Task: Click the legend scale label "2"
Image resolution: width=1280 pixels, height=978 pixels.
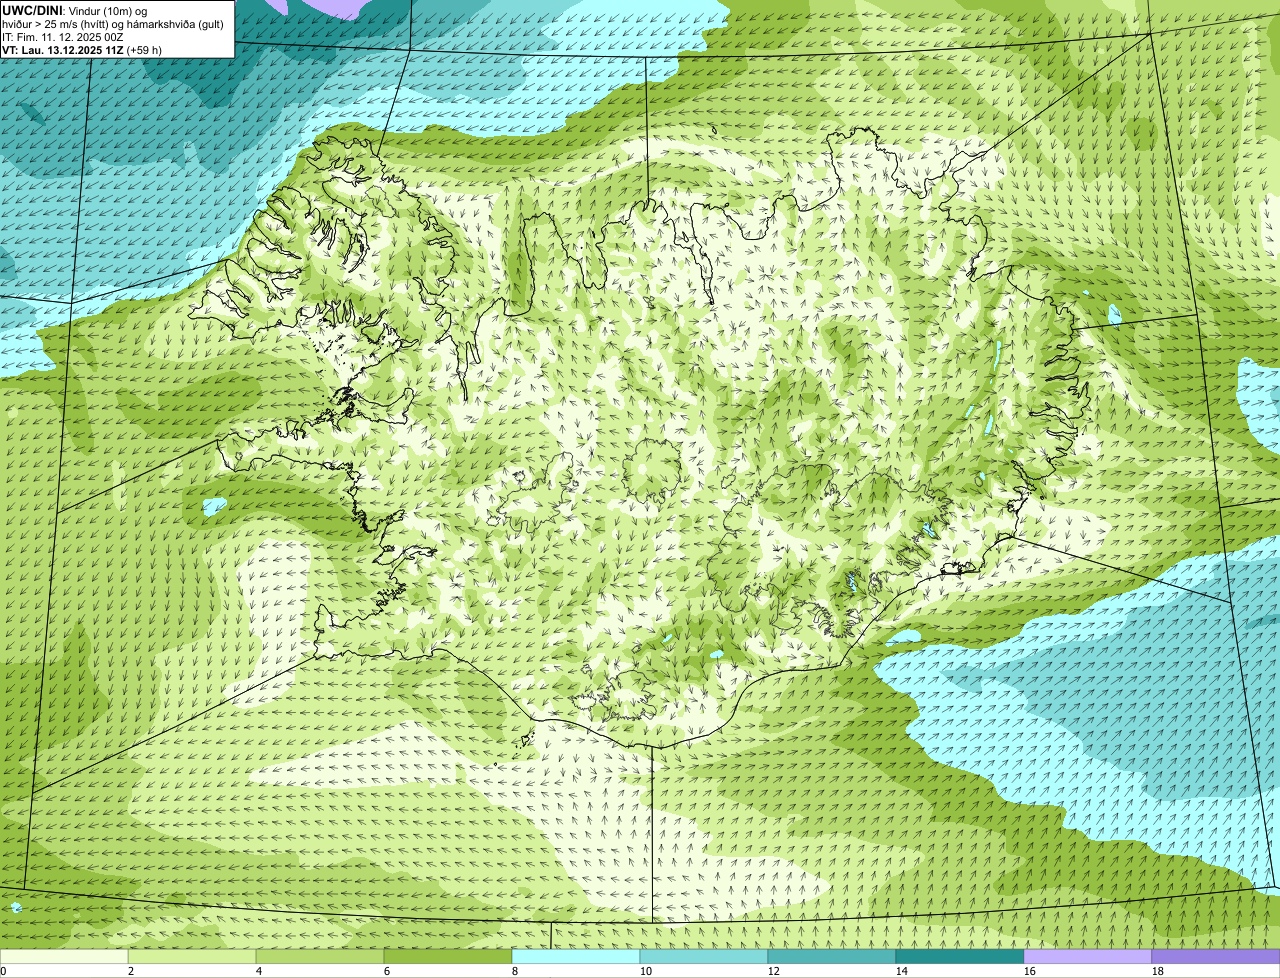Action: (x=131, y=971)
